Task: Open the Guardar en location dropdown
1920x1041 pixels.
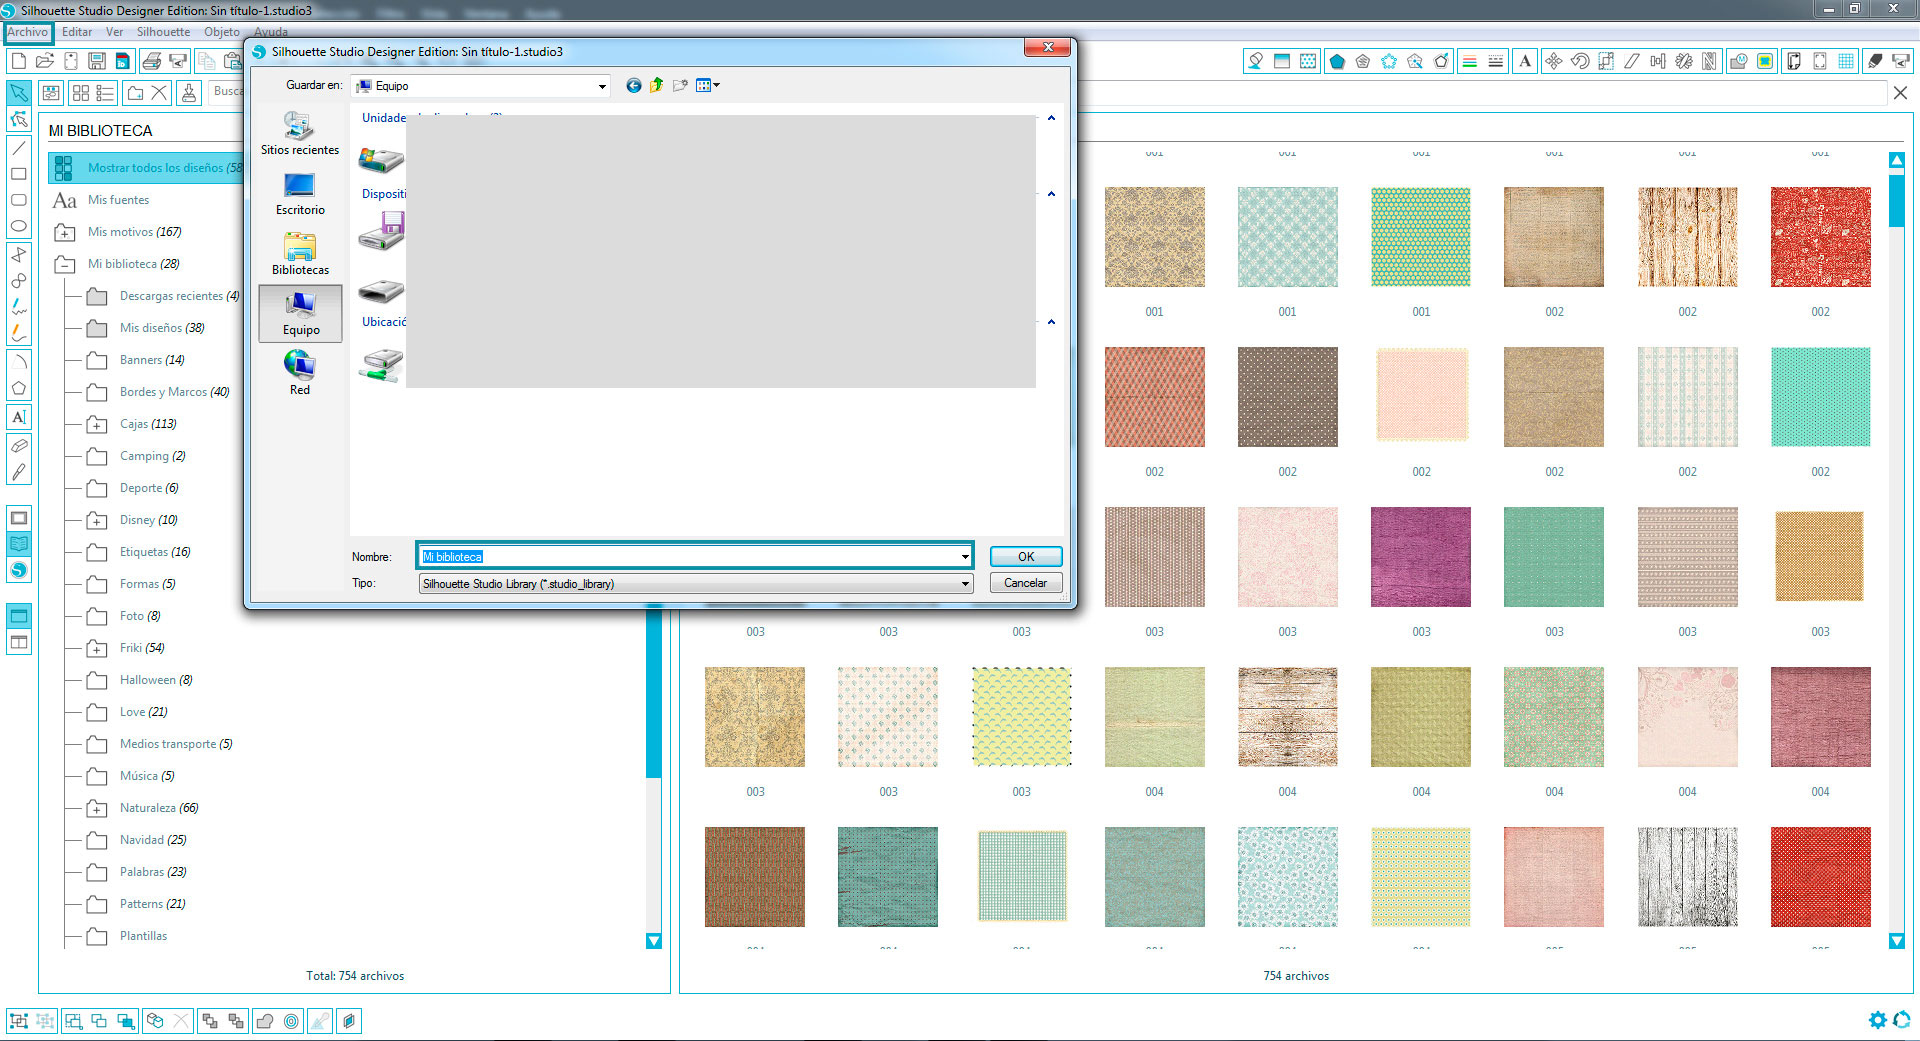Action: point(602,86)
